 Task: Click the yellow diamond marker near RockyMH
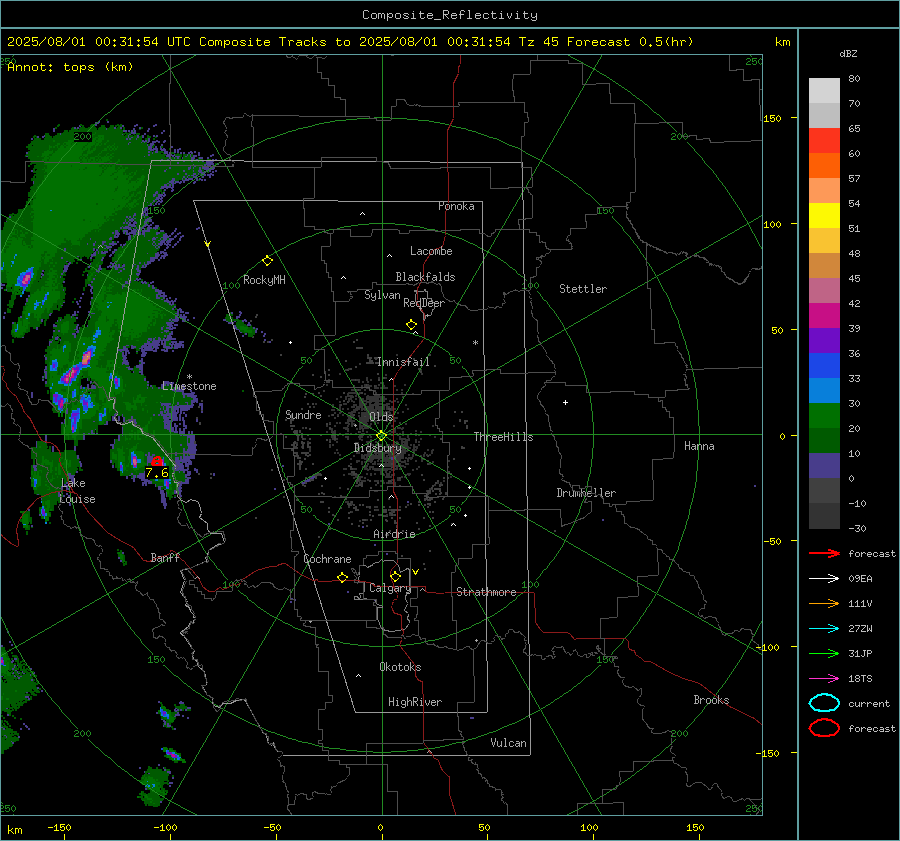267,261
